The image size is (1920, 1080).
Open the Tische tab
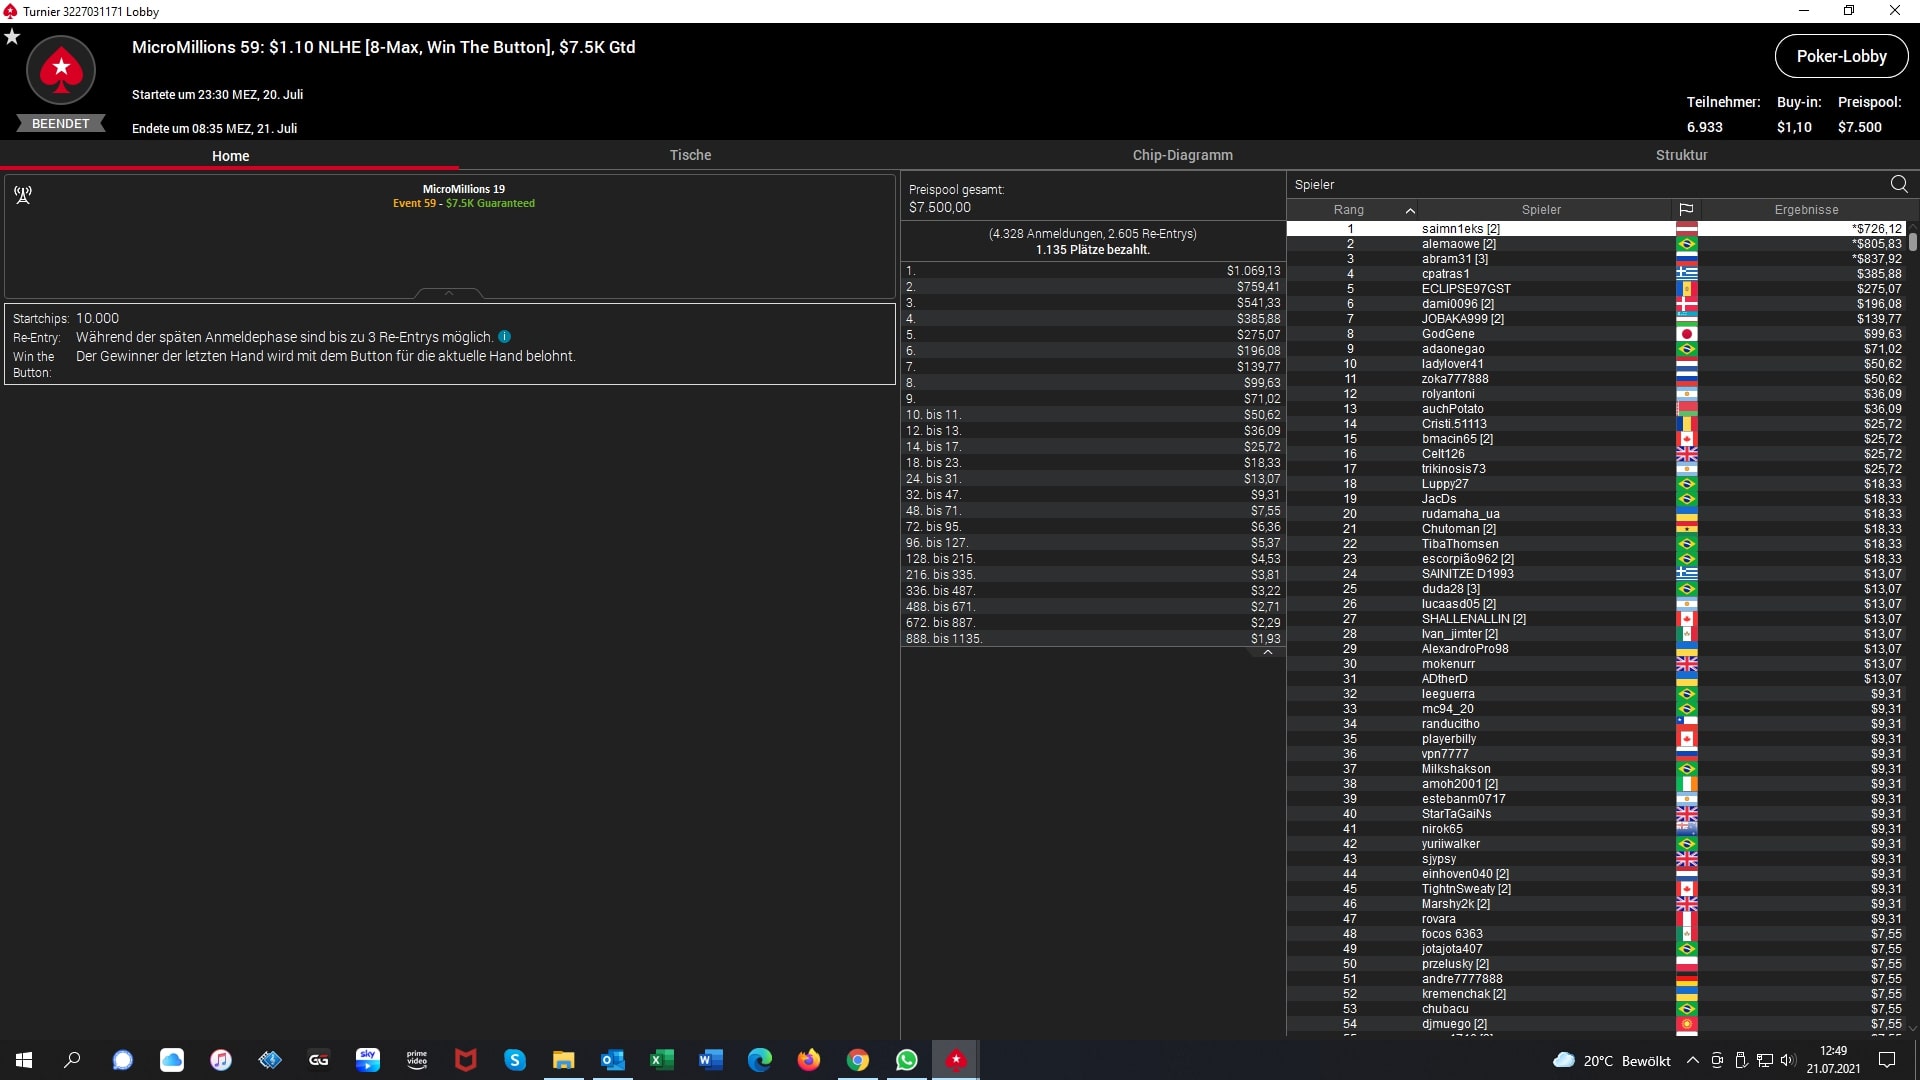(690, 155)
